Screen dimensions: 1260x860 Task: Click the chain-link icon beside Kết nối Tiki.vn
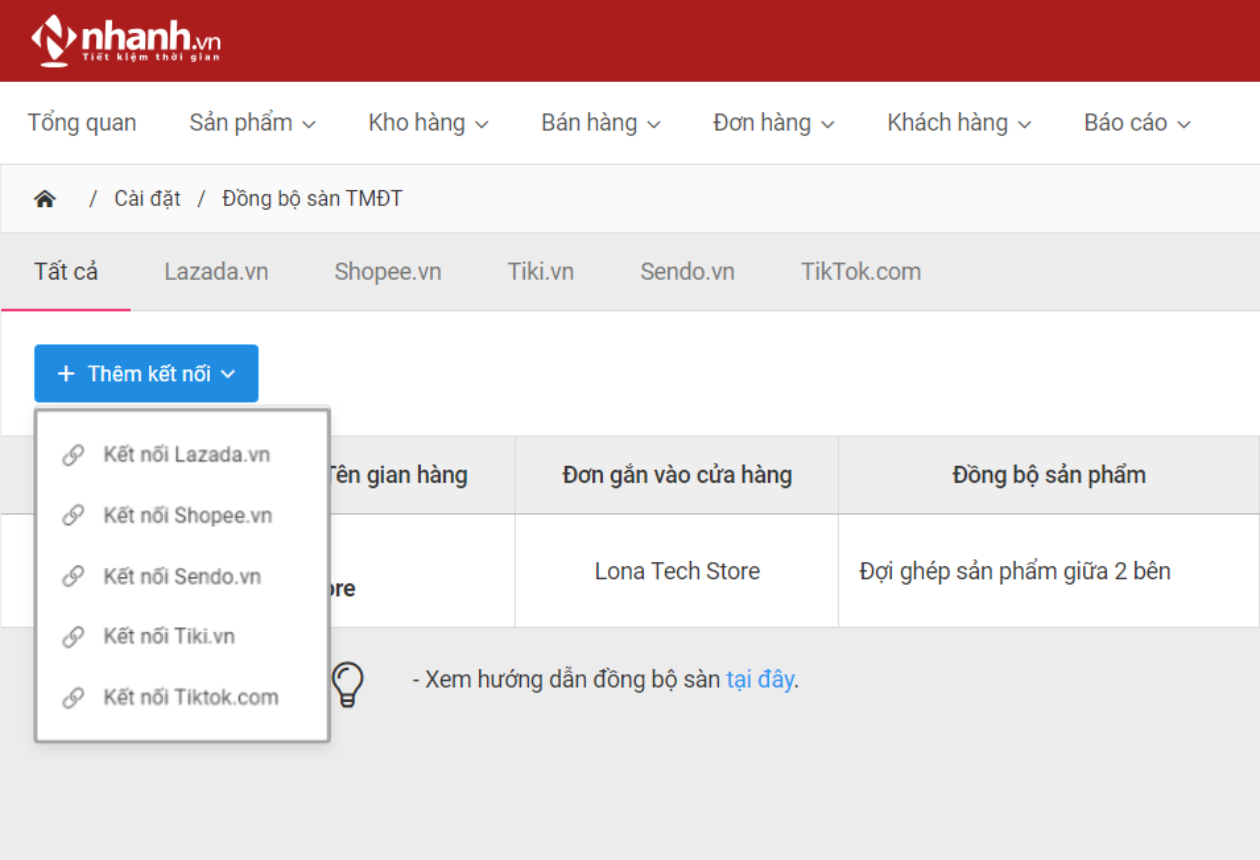pyautogui.click(x=72, y=636)
